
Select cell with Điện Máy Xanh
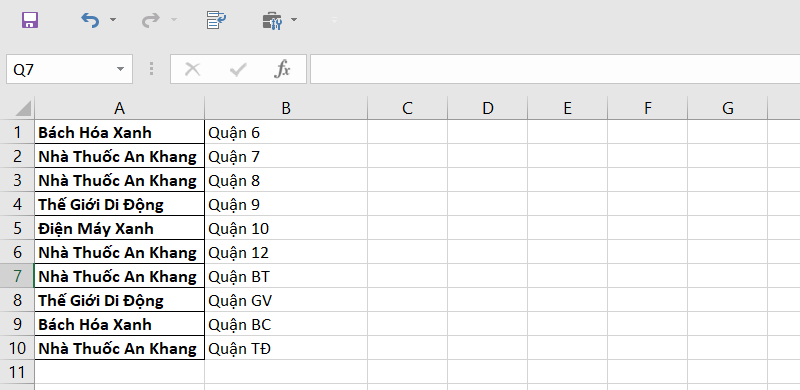(119, 228)
